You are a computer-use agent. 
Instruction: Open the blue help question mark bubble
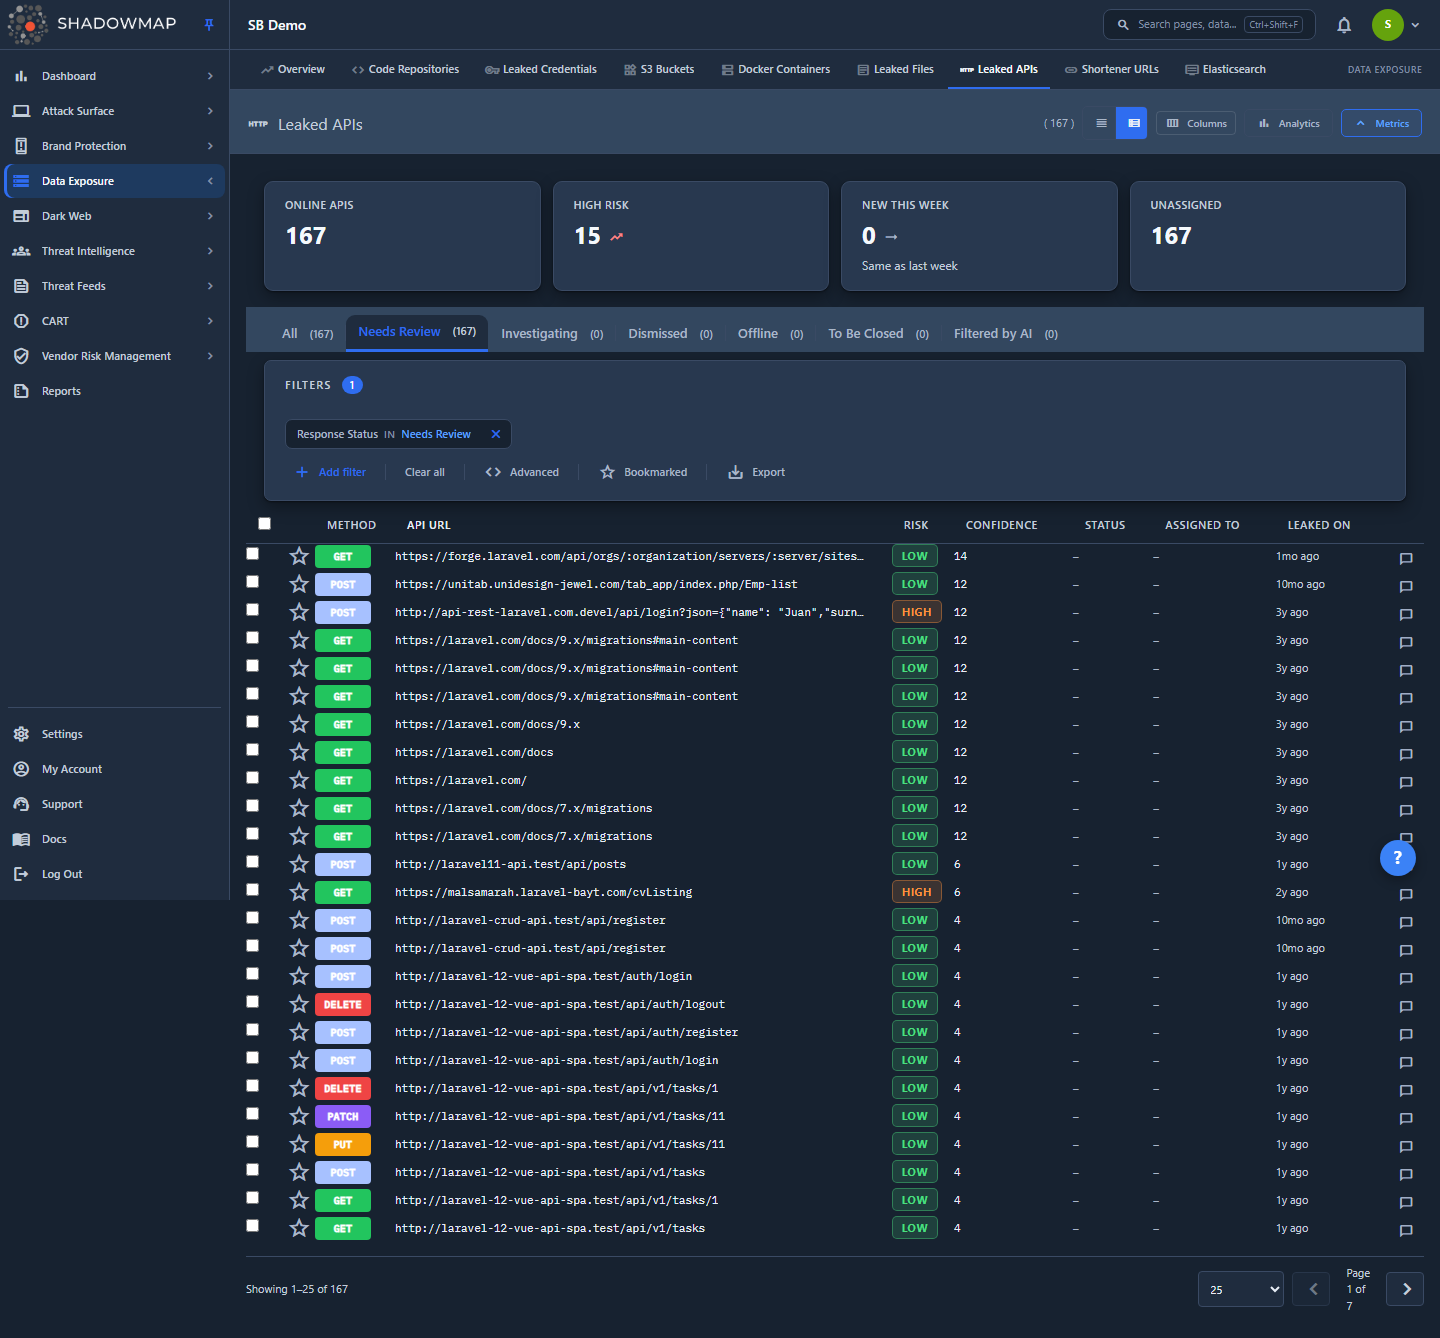[1397, 857]
